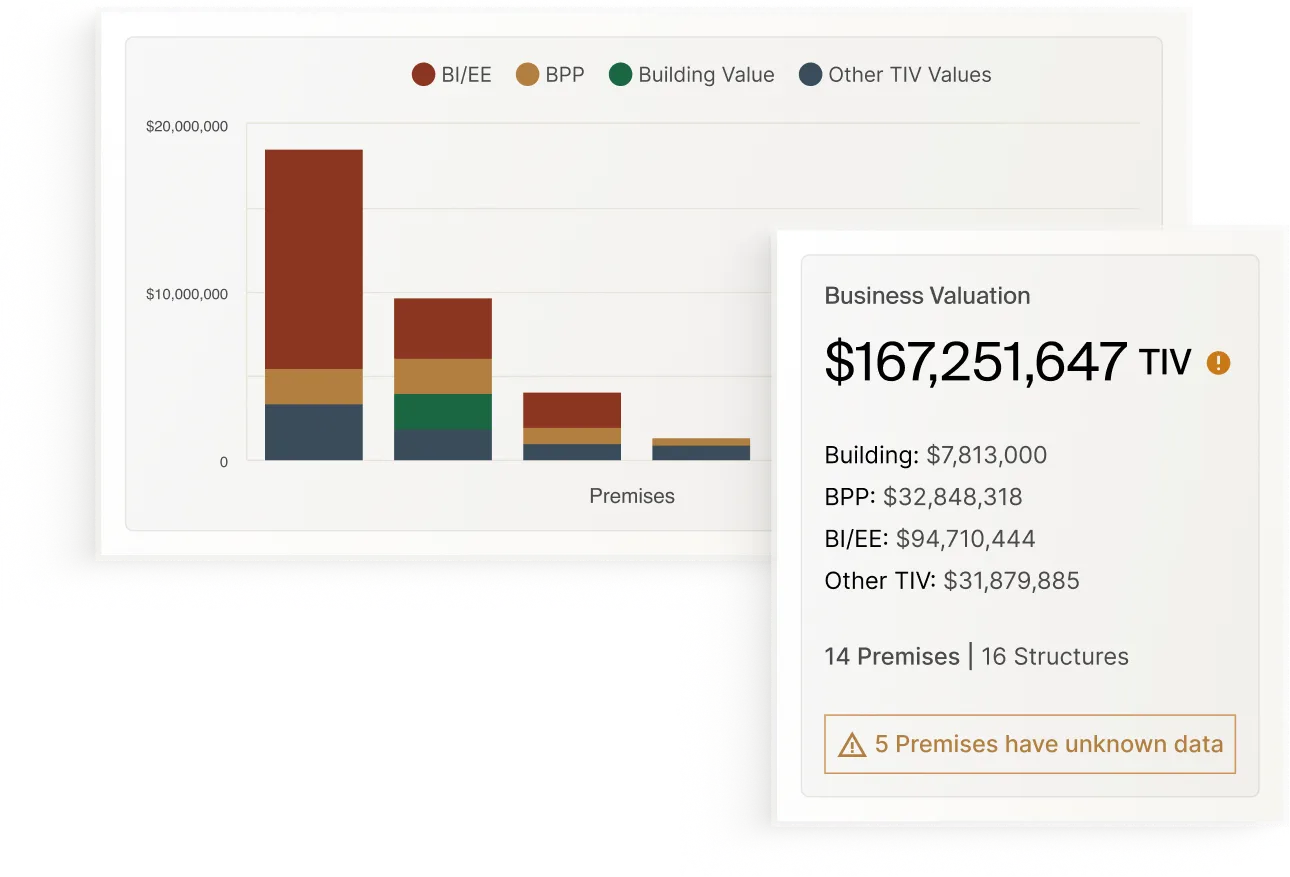The image size is (1290, 877).
Task: Select BI/EE segment of the second bar
Action: coord(443,328)
